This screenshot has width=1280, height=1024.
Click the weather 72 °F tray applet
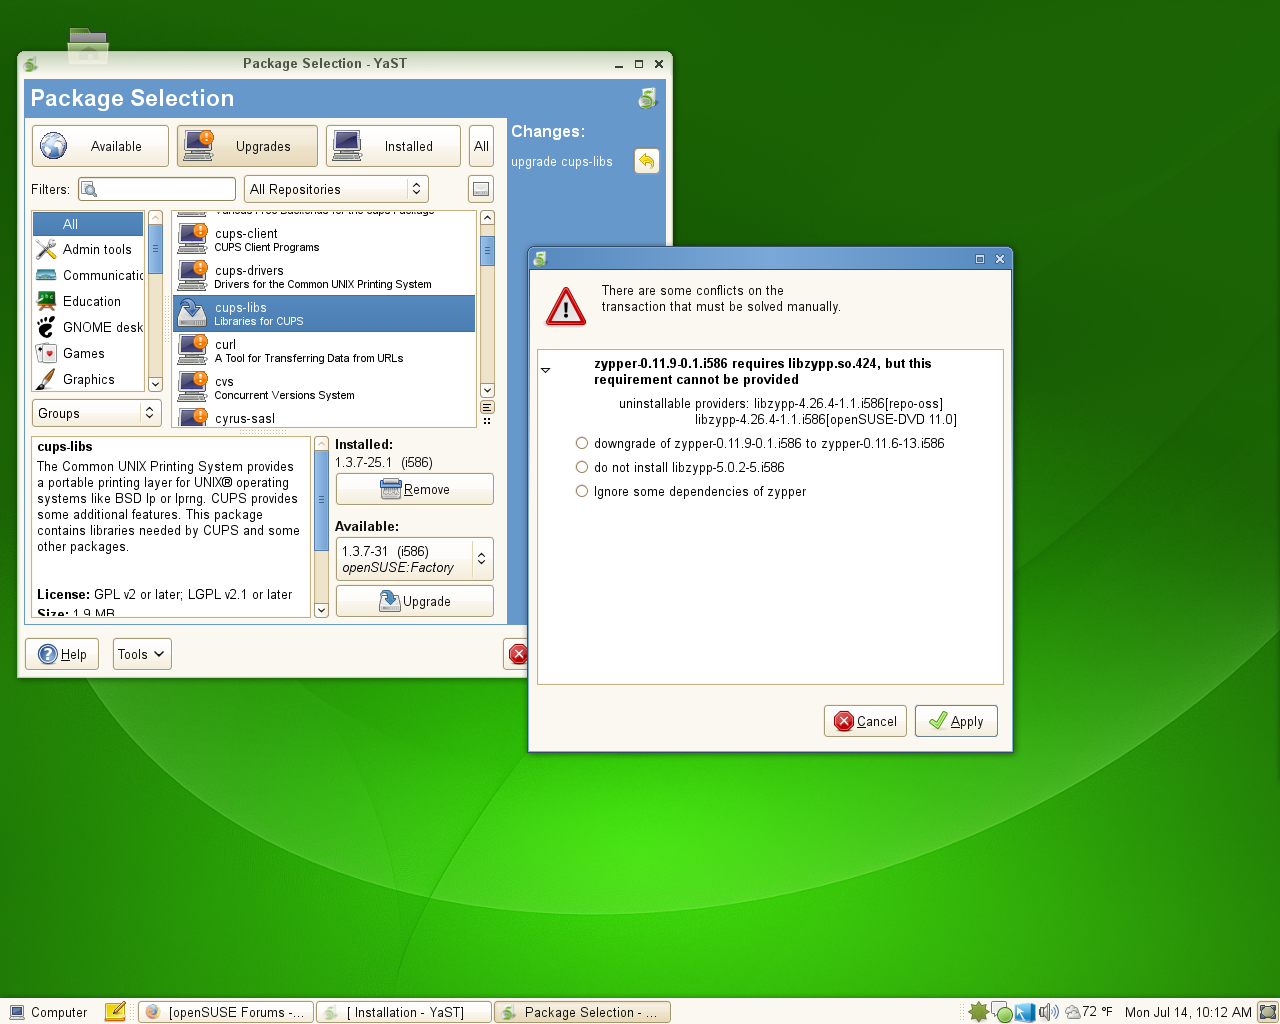[1088, 1012]
